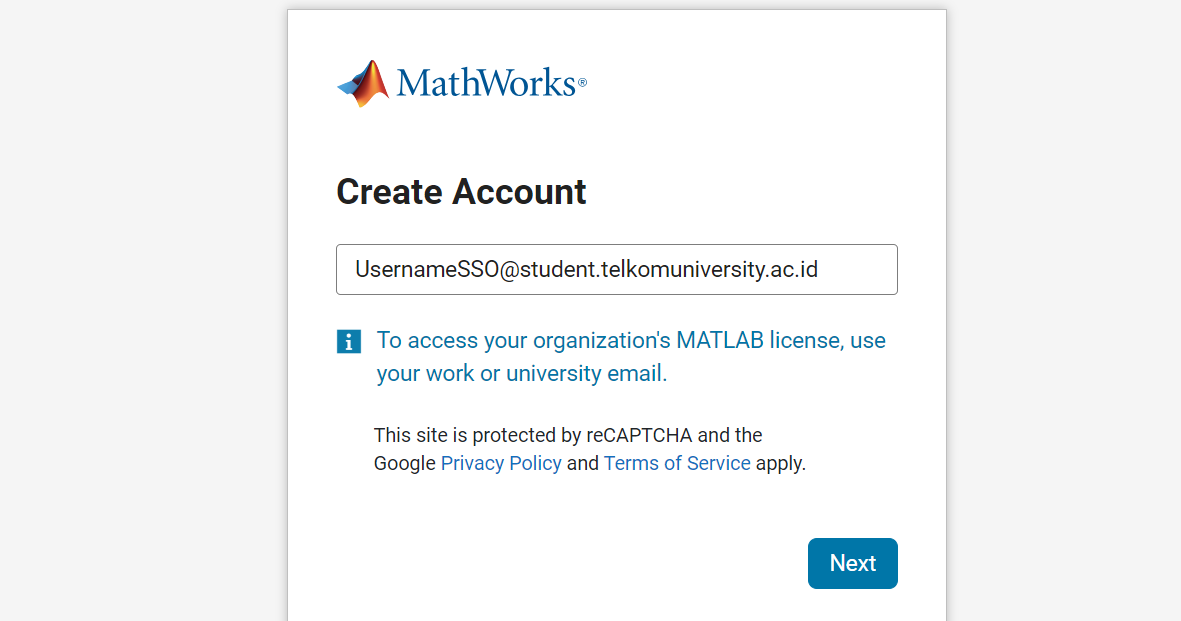
Task: Click the empty right end of email field
Action: coord(859,269)
